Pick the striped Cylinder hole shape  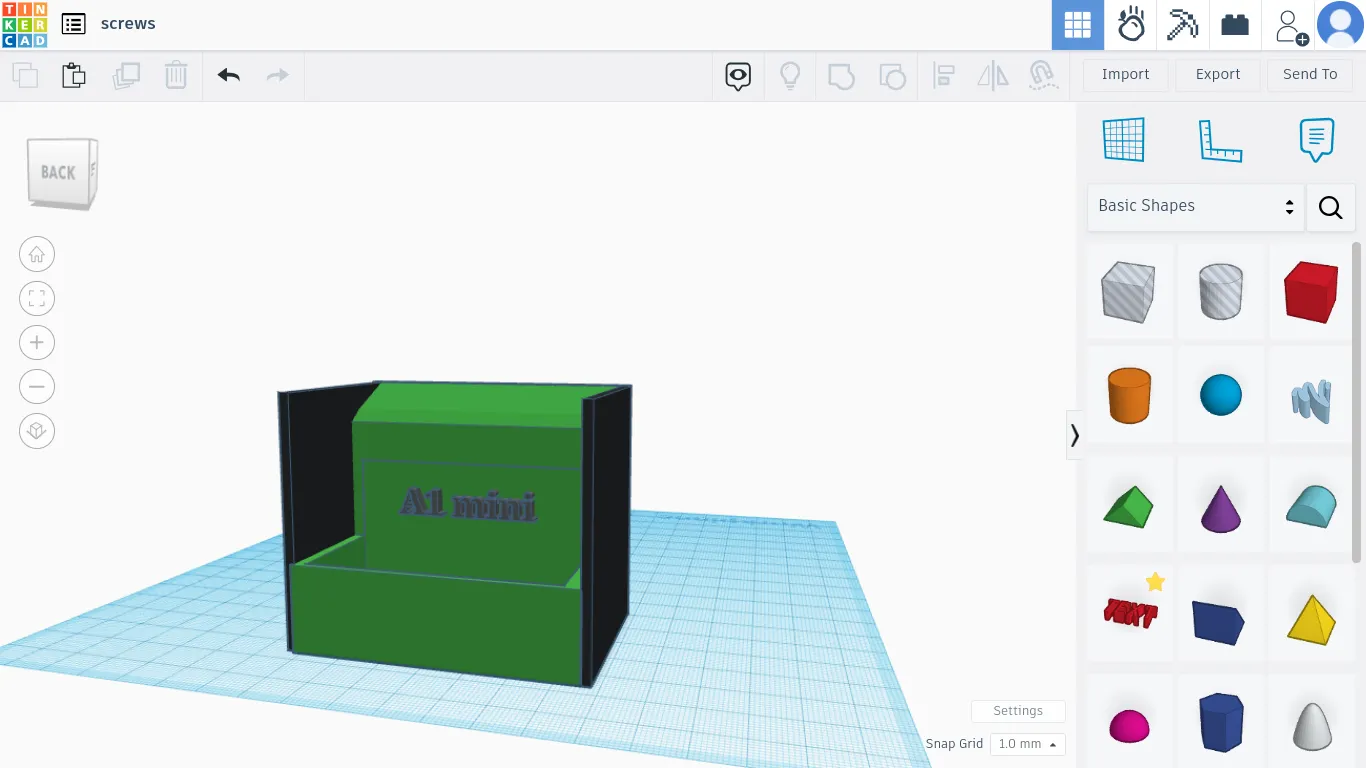click(1221, 292)
